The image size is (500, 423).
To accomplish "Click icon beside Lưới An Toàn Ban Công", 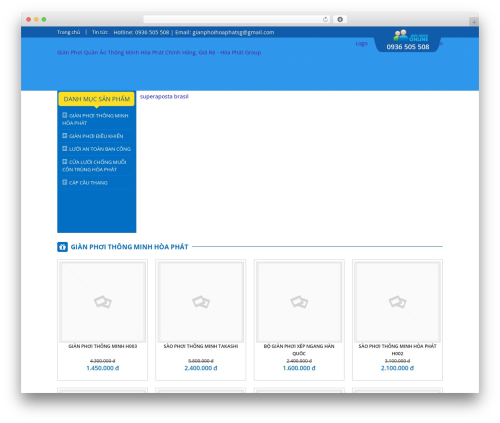I will pyautogui.click(x=65, y=148).
